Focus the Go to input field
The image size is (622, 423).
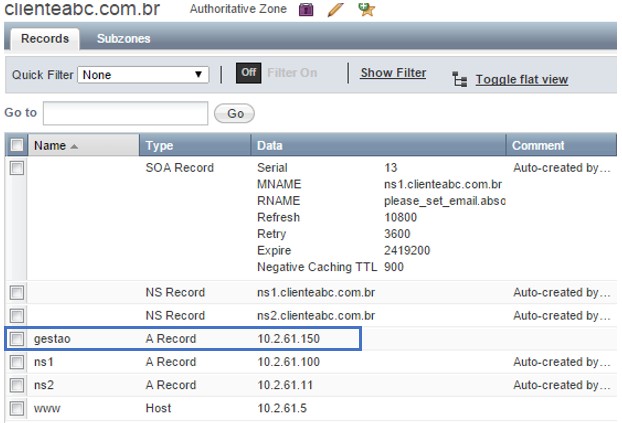click(125, 113)
